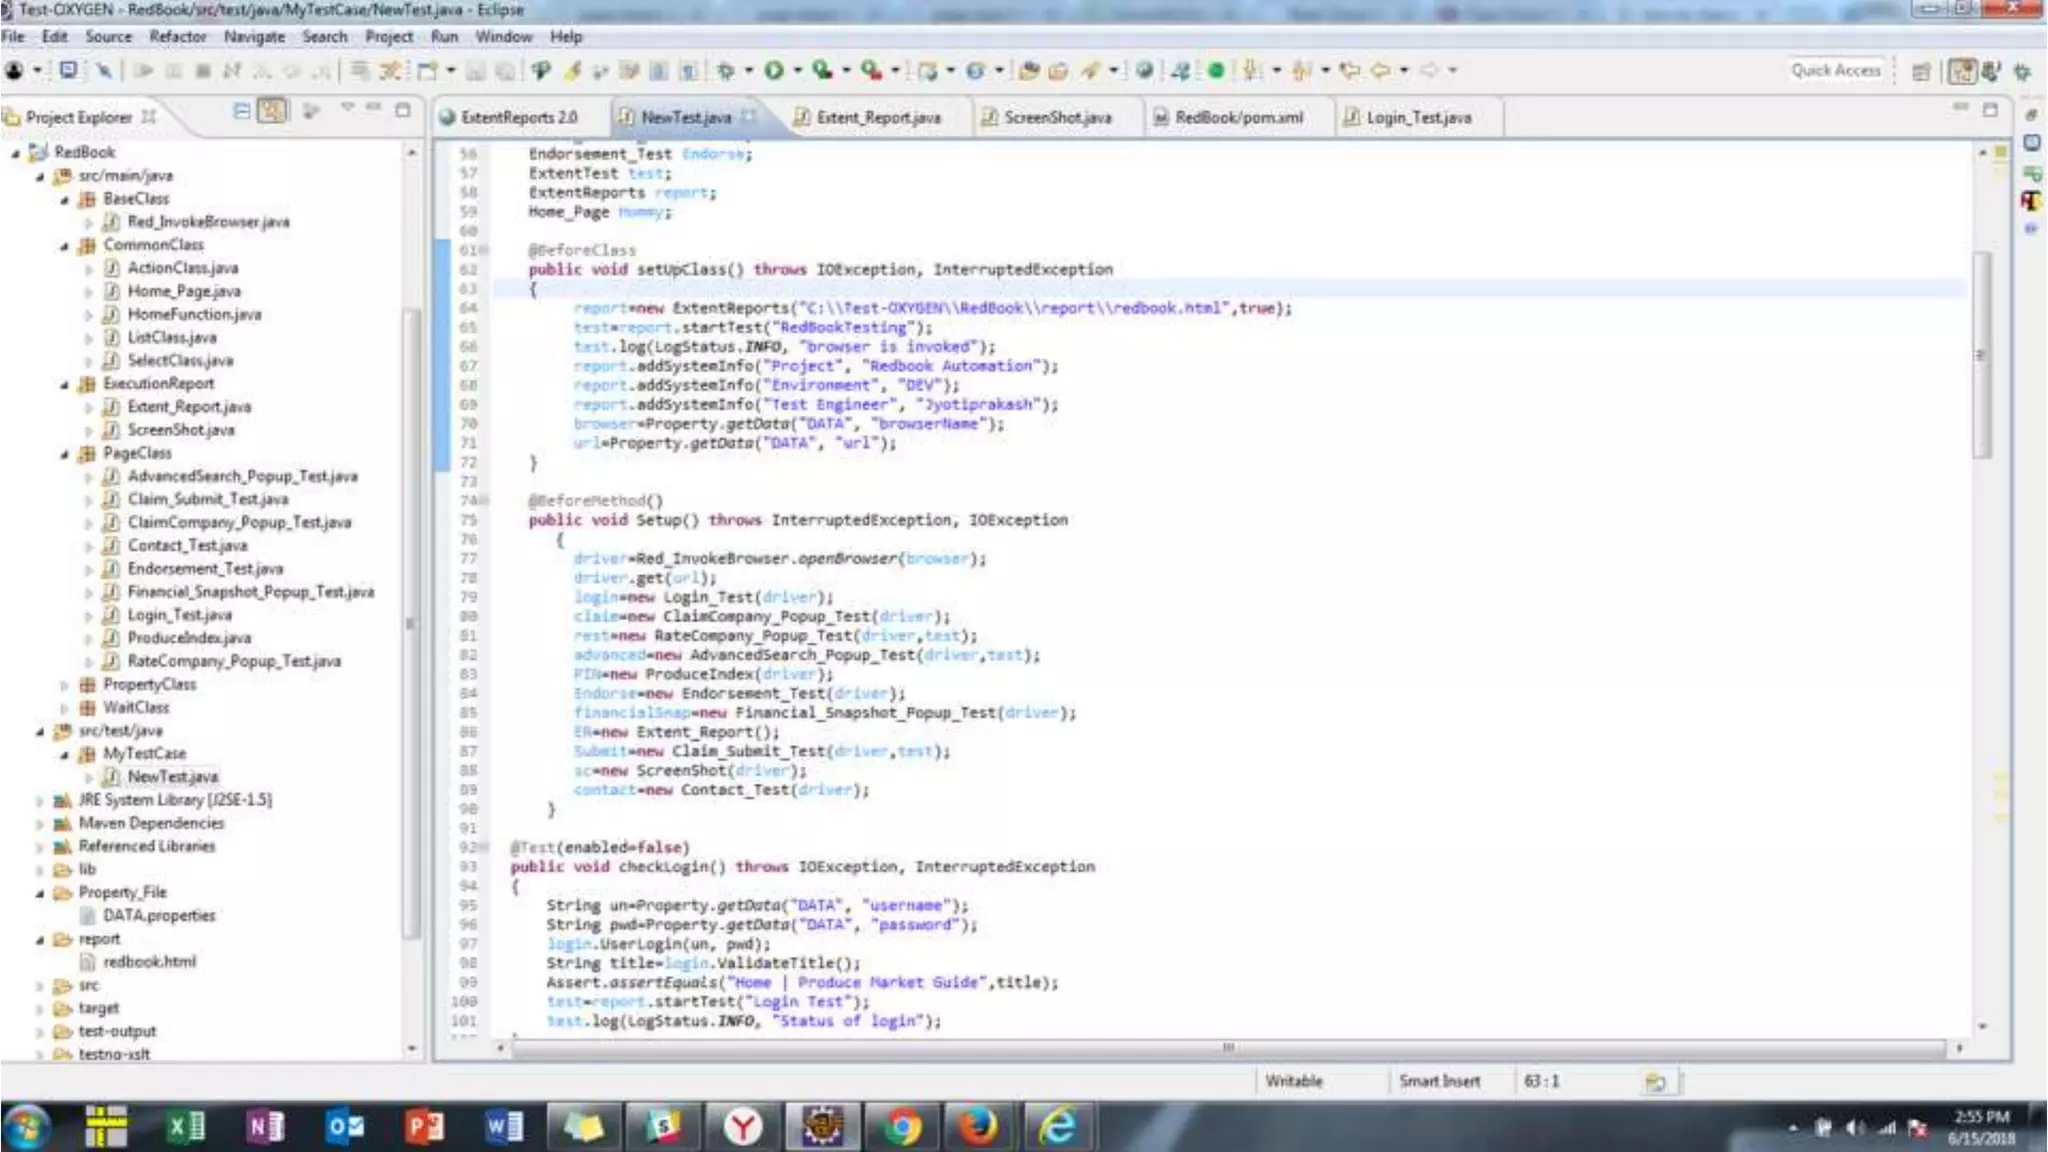The width and height of the screenshot is (2048, 1152).
Task: Click the editor horizontal scrollbar
Action: pos(1228,1048)
